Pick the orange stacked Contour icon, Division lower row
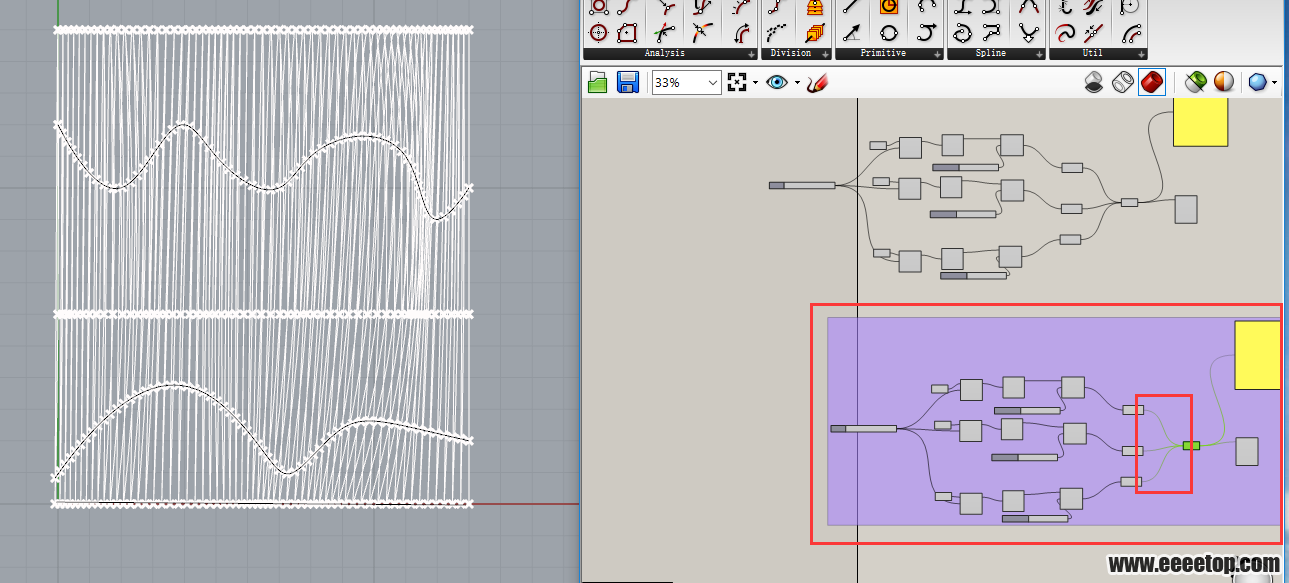 point(815,33)
